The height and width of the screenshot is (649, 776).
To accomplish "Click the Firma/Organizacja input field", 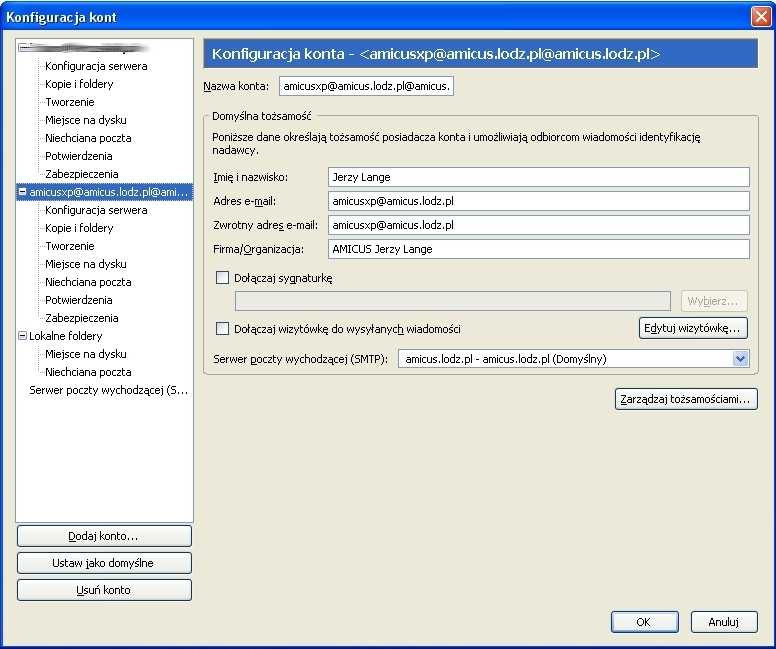I will [x=538, y=249].
